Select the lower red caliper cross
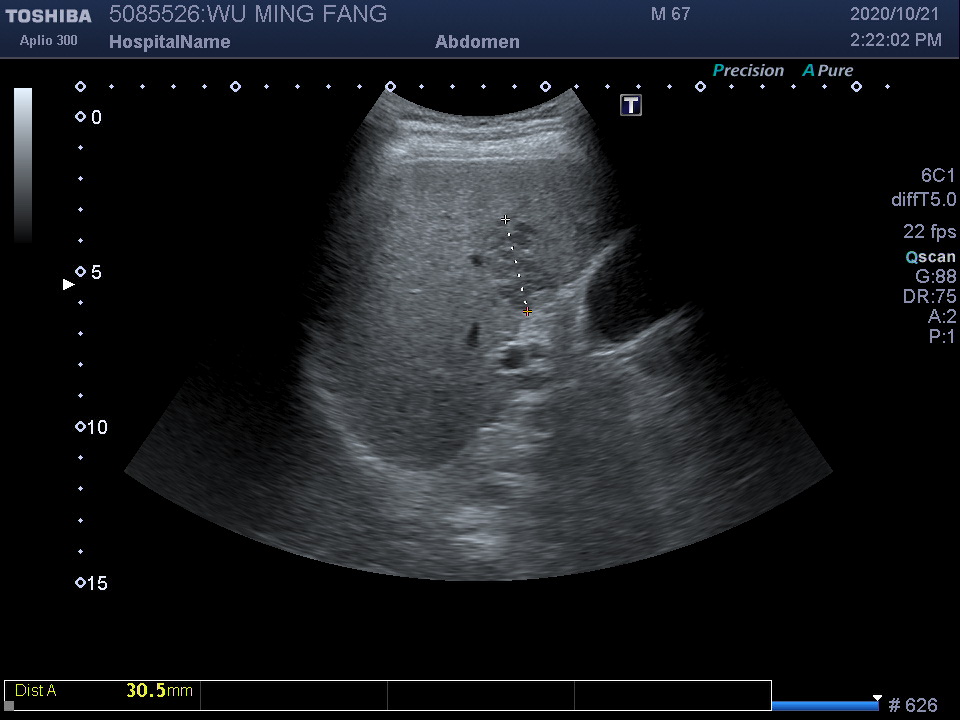This screenshot has height=720, width=960. 527,312
